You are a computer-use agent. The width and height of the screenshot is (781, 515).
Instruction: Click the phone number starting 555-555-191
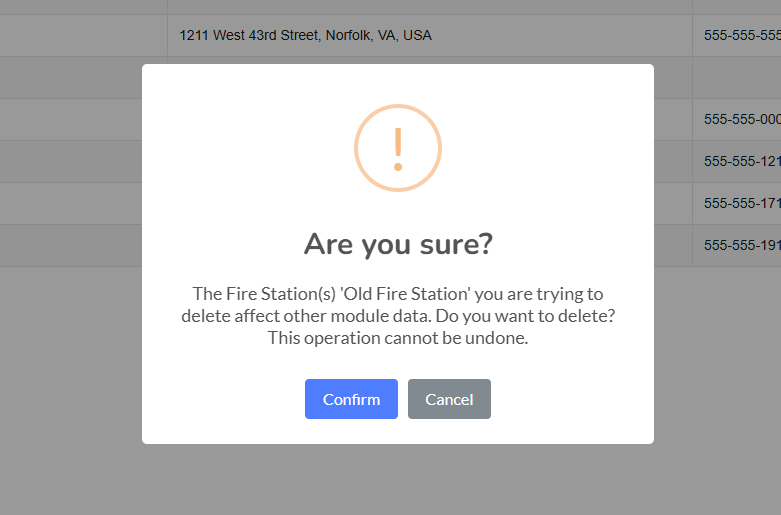(742, 245)
